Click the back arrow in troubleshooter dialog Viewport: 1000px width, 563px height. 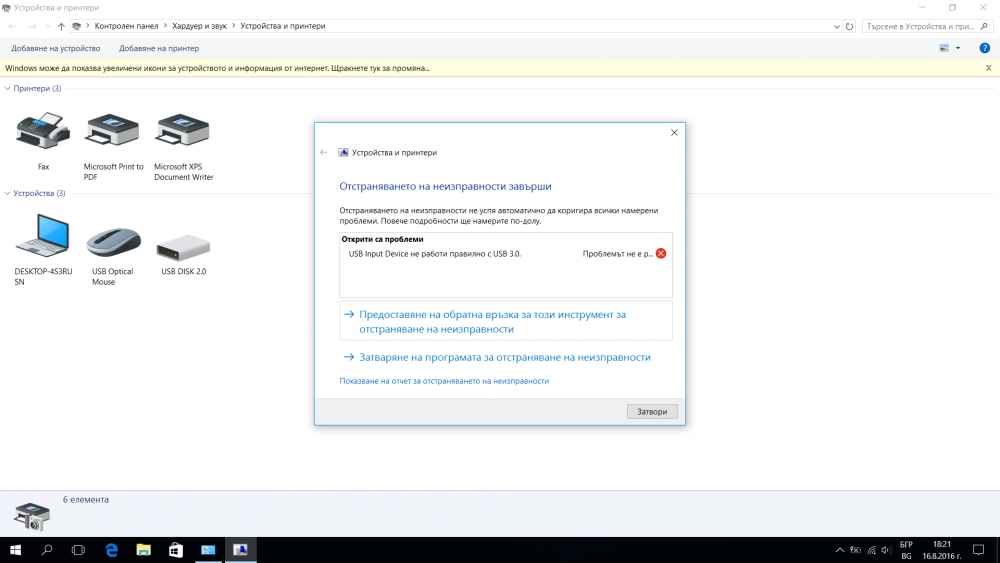pyautogui.click(x=324, y=152)
